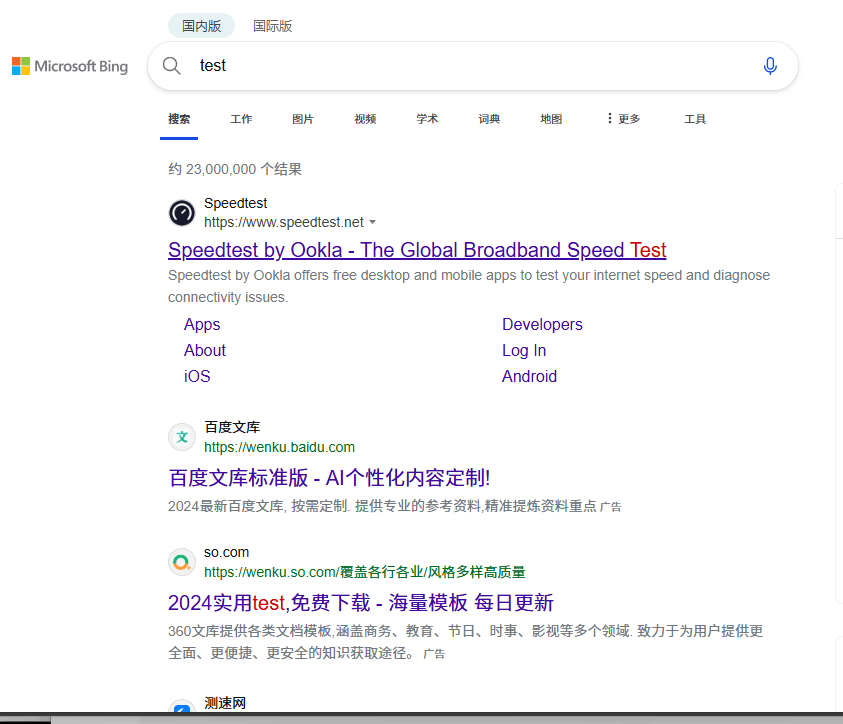
Task: Open the Log In sitelink
Action: 524,350
